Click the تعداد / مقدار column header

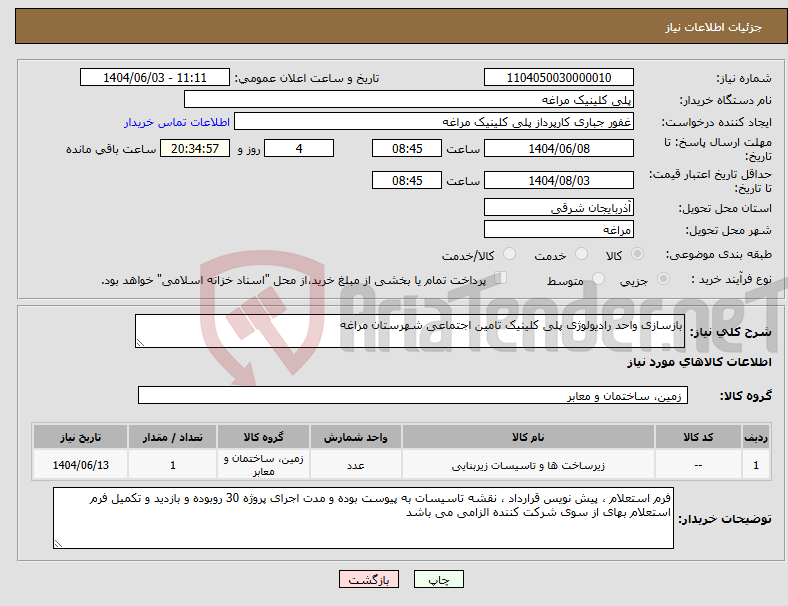point(172,437)
